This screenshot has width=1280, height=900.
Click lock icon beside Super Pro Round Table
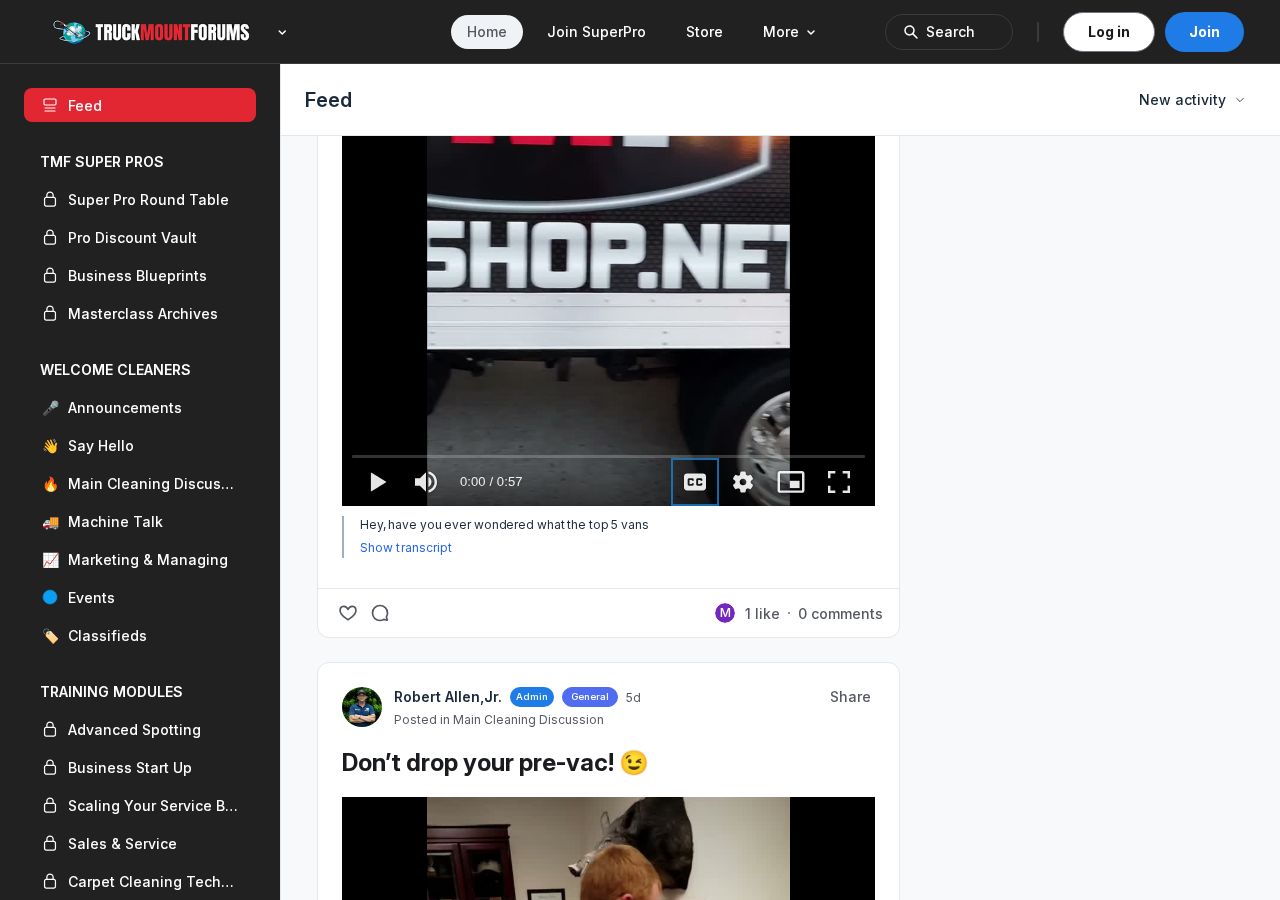pos(49,200)
